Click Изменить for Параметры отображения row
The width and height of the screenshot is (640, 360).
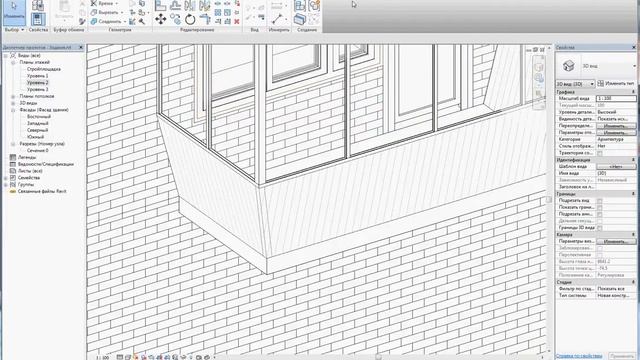coord(616,133)
